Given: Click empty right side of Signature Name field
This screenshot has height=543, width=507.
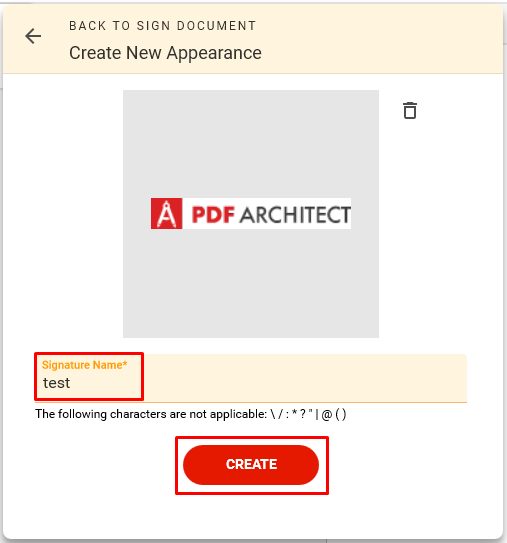Looking at the screenshot, I should [305, 378].
